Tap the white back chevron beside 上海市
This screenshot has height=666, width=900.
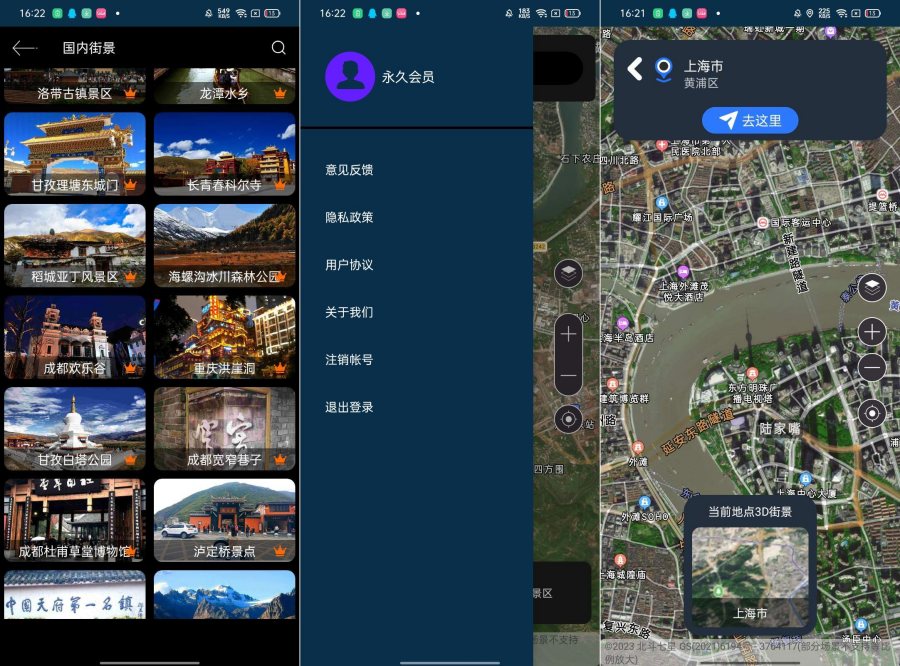[x=634, y=68]
